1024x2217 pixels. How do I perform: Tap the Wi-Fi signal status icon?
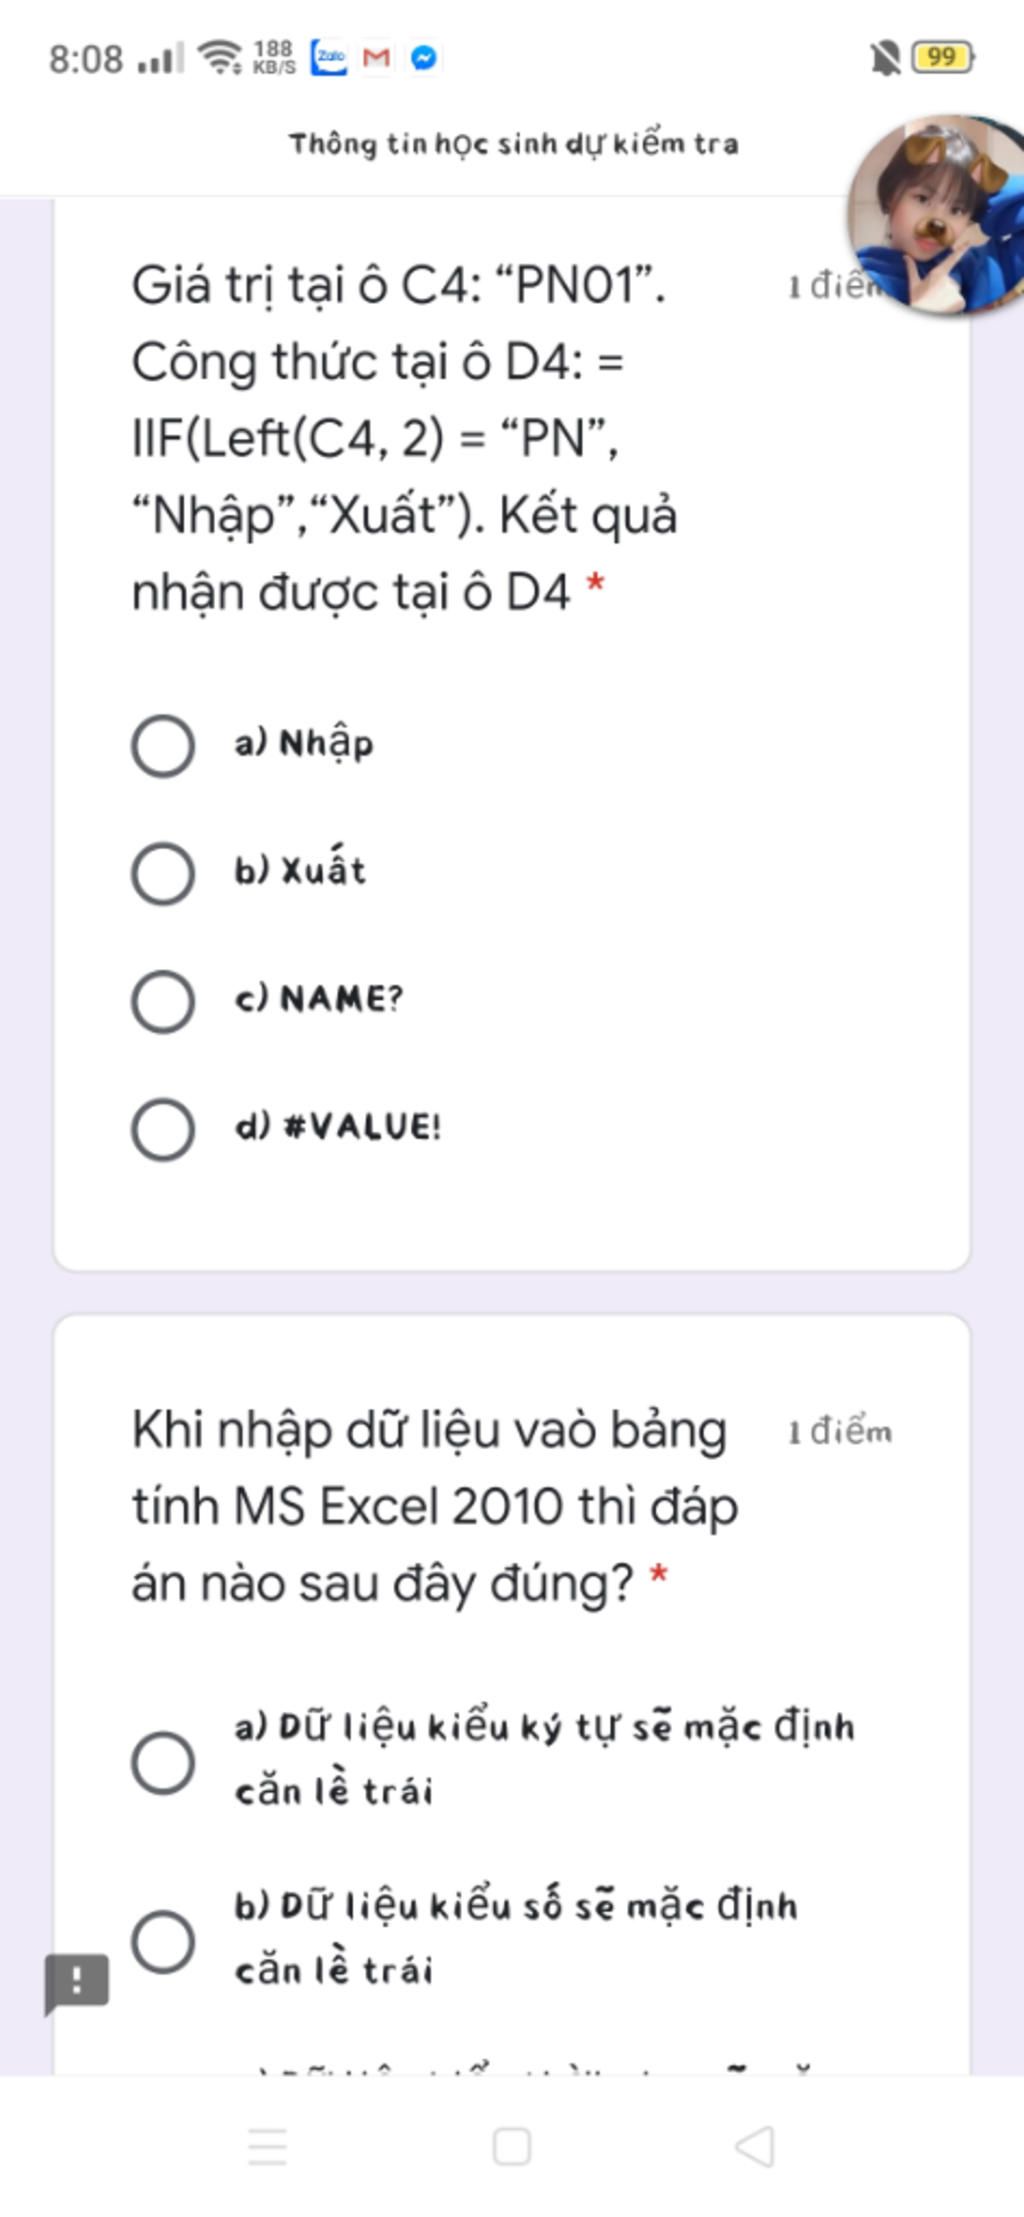219,57
